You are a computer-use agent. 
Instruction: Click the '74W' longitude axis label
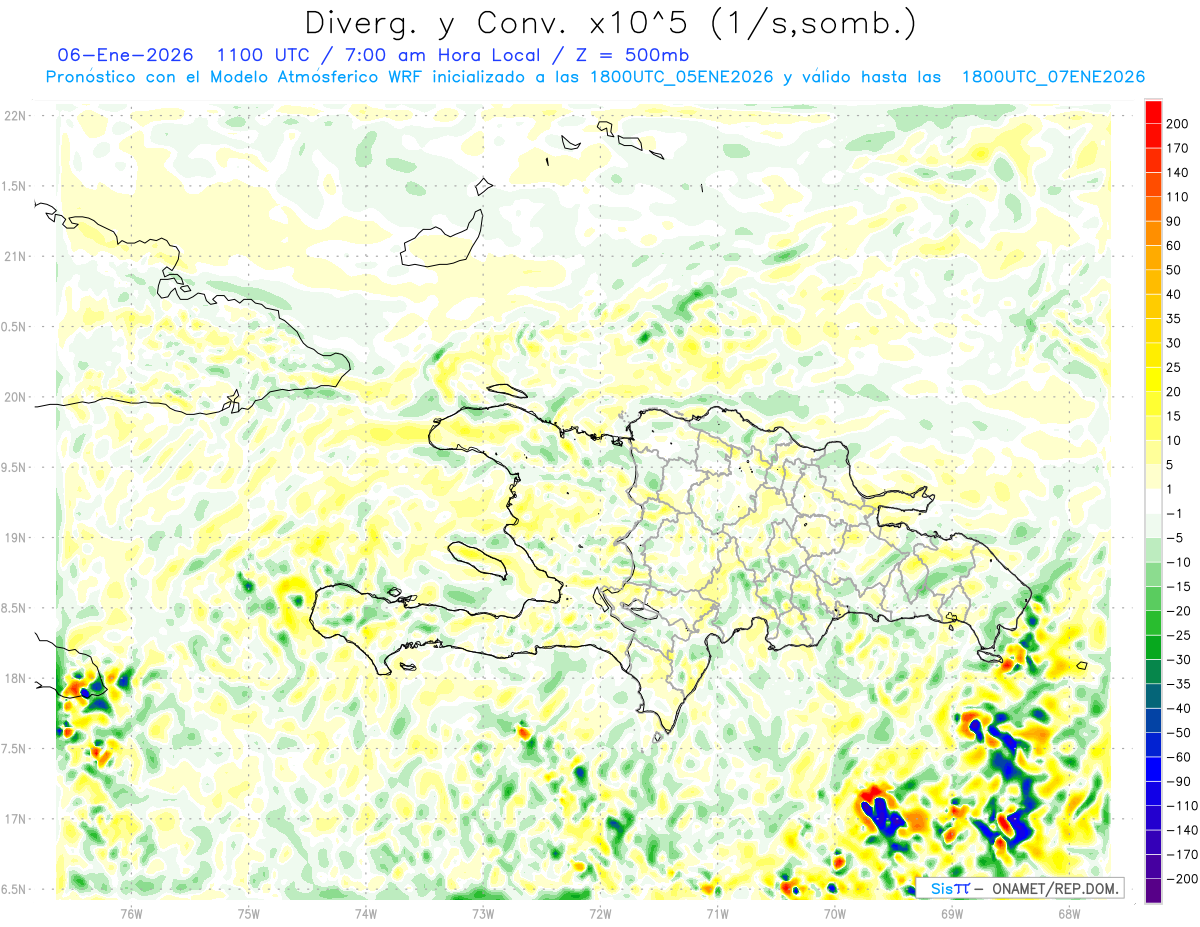[366, 913]
